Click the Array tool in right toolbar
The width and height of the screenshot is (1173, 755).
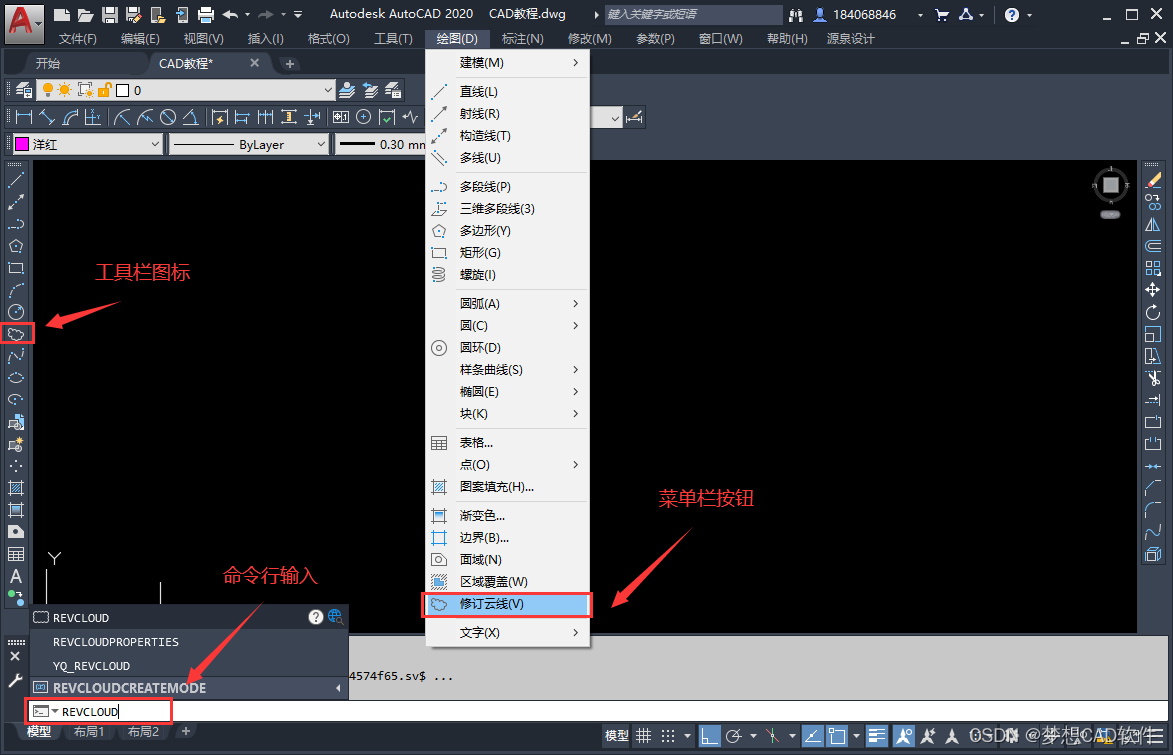click(1153, 268)
